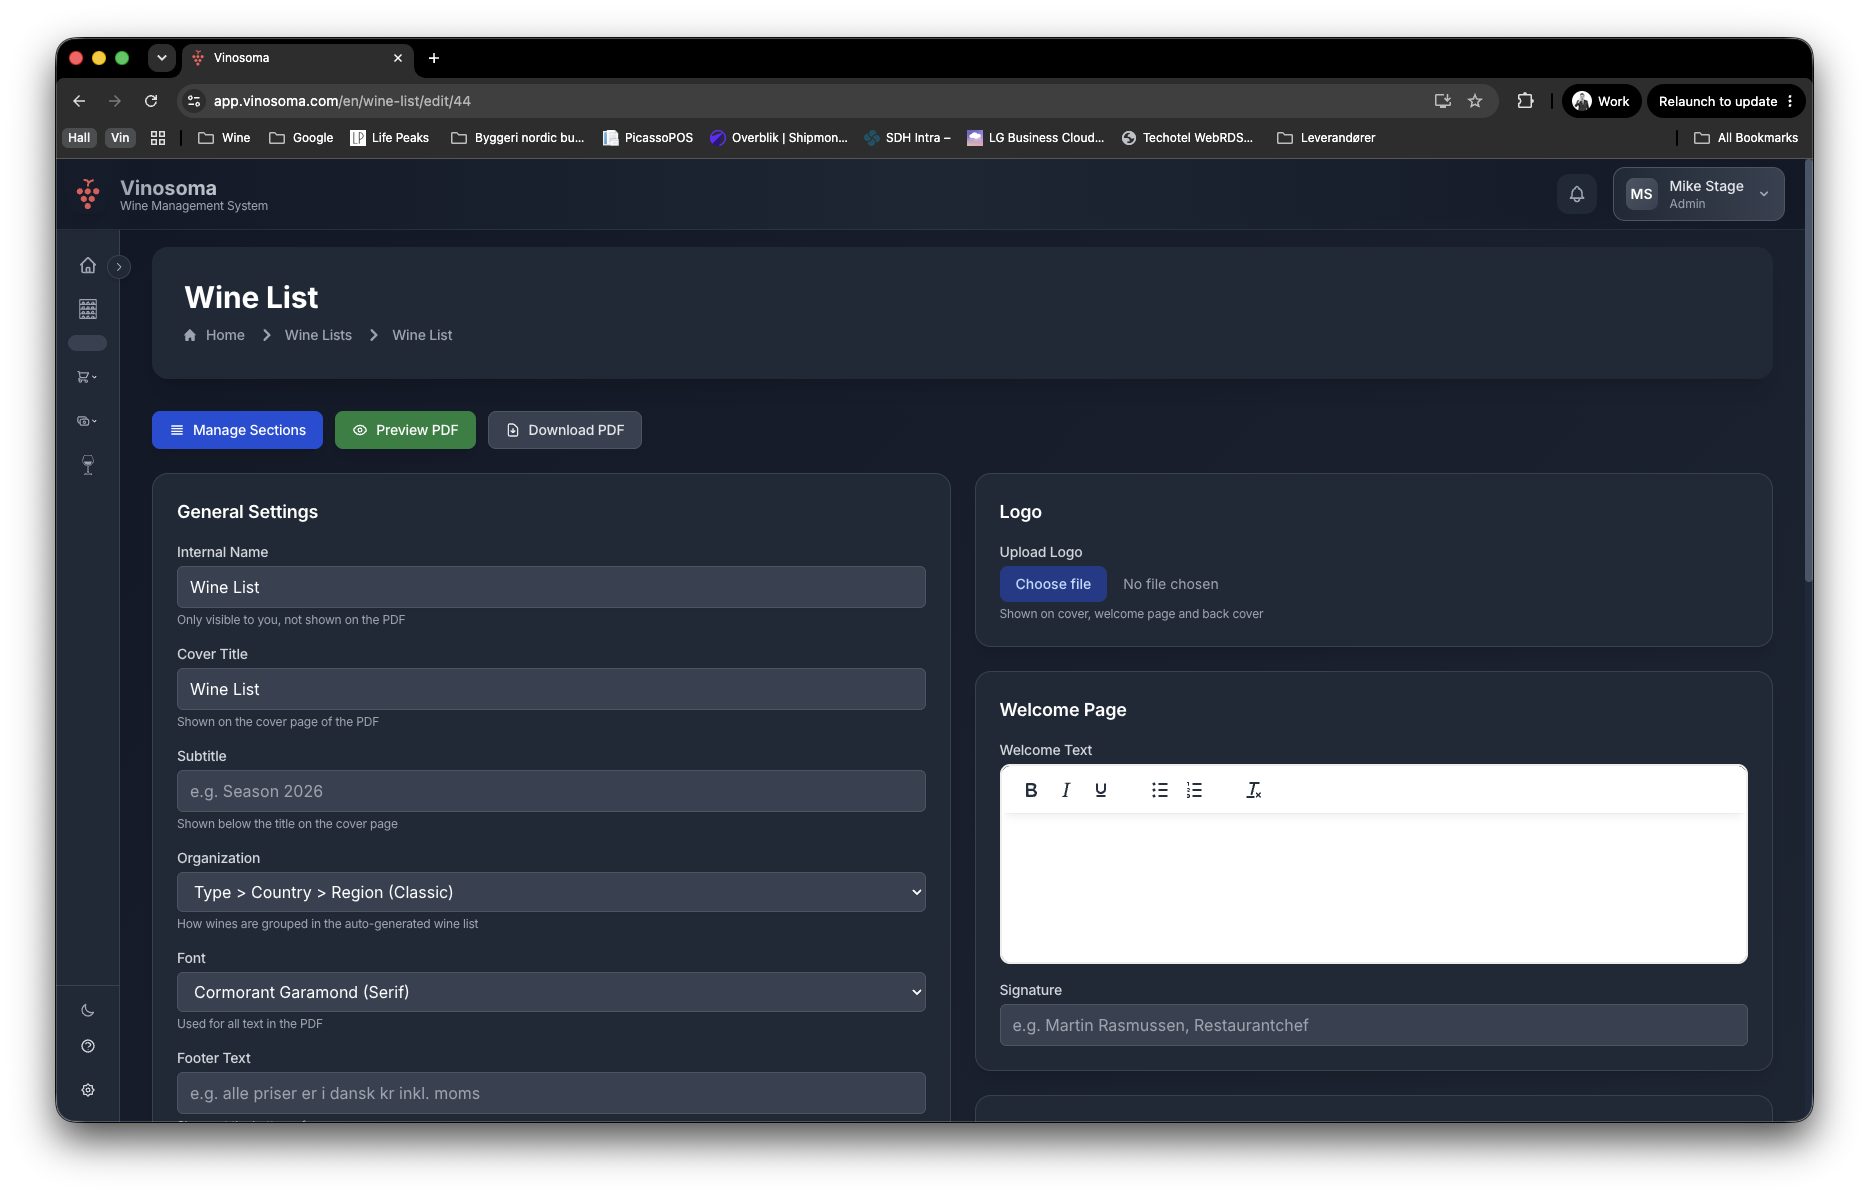Click the Internal Name field
This screenshot has width=1869, height=1196.
click(551, 588)
